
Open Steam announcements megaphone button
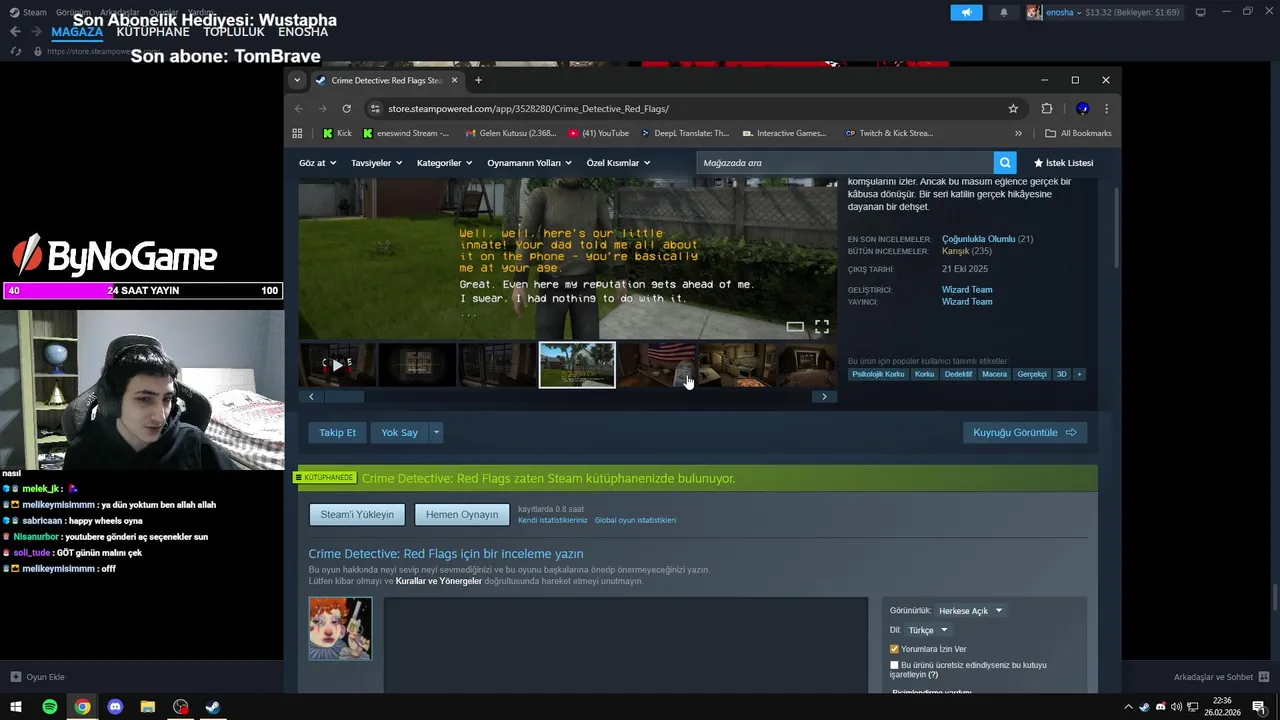click(966, 12)
